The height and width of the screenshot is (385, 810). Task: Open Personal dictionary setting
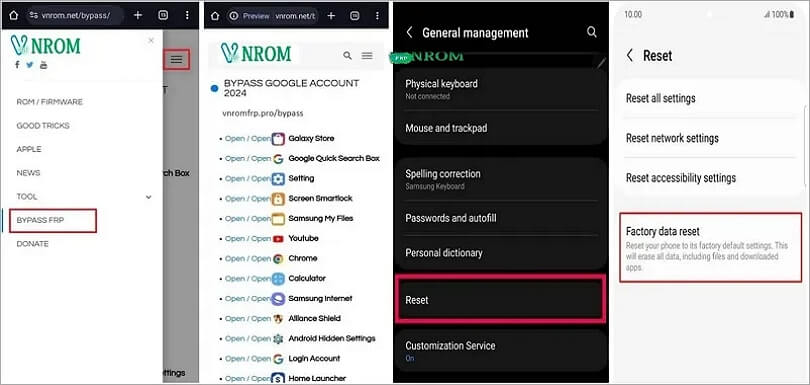click(500, 253)
